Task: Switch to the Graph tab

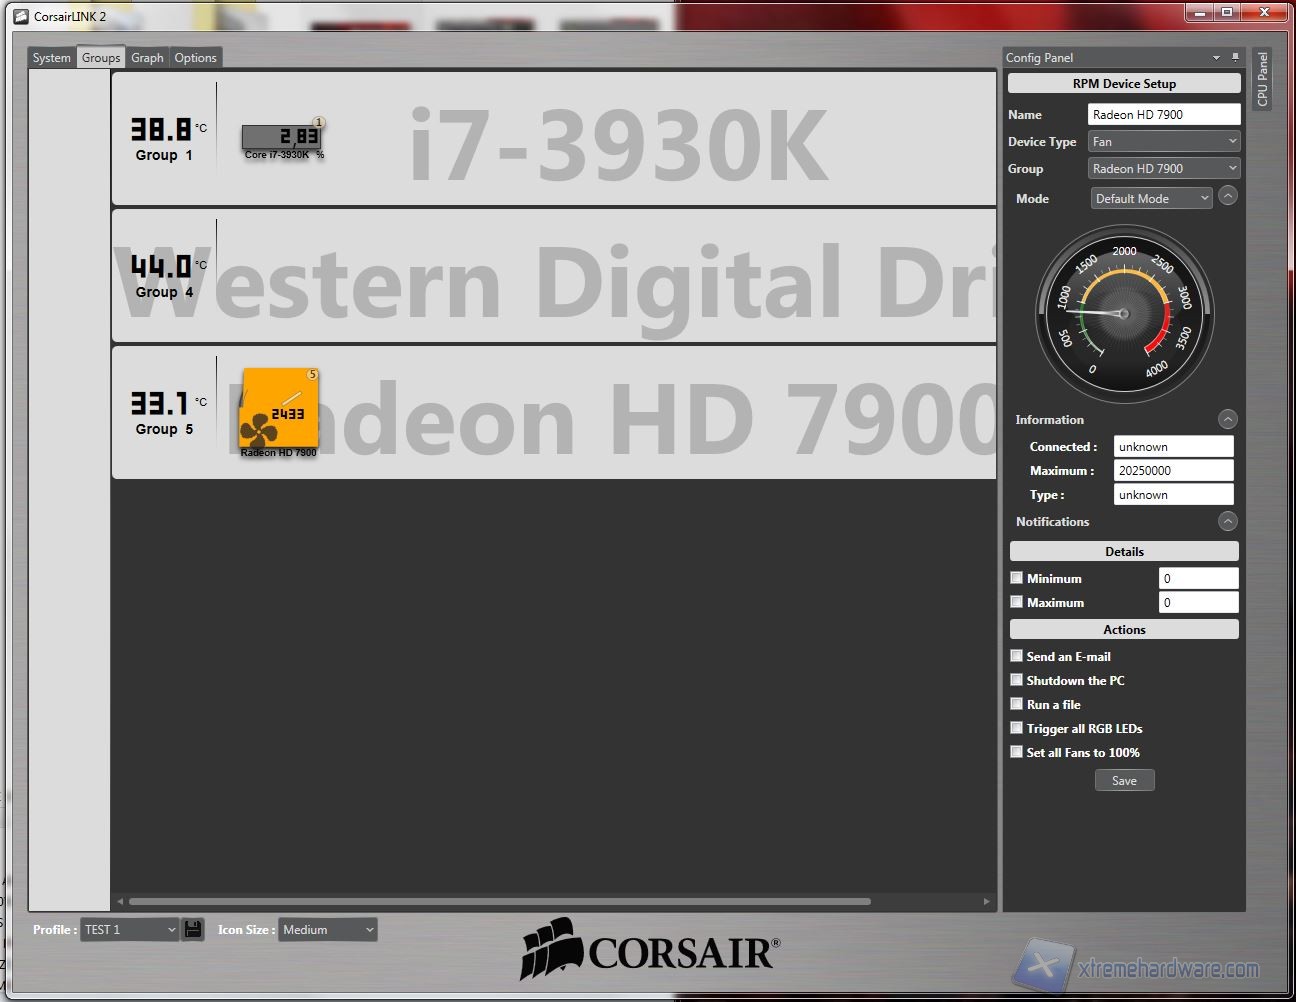Action: pos(147,58)
